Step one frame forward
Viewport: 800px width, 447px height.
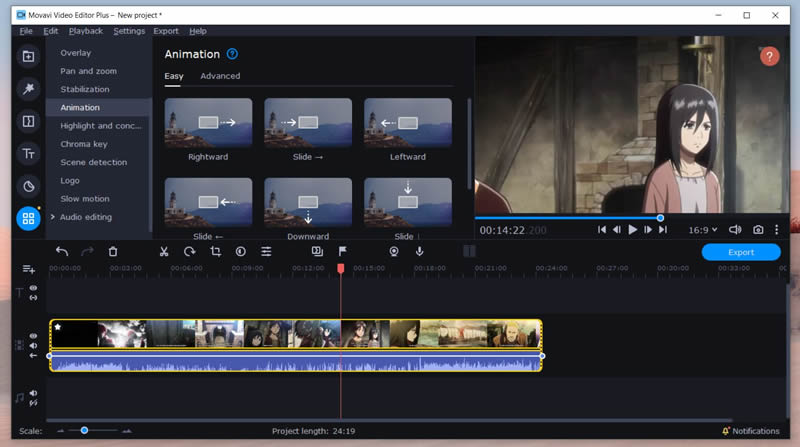647,230
